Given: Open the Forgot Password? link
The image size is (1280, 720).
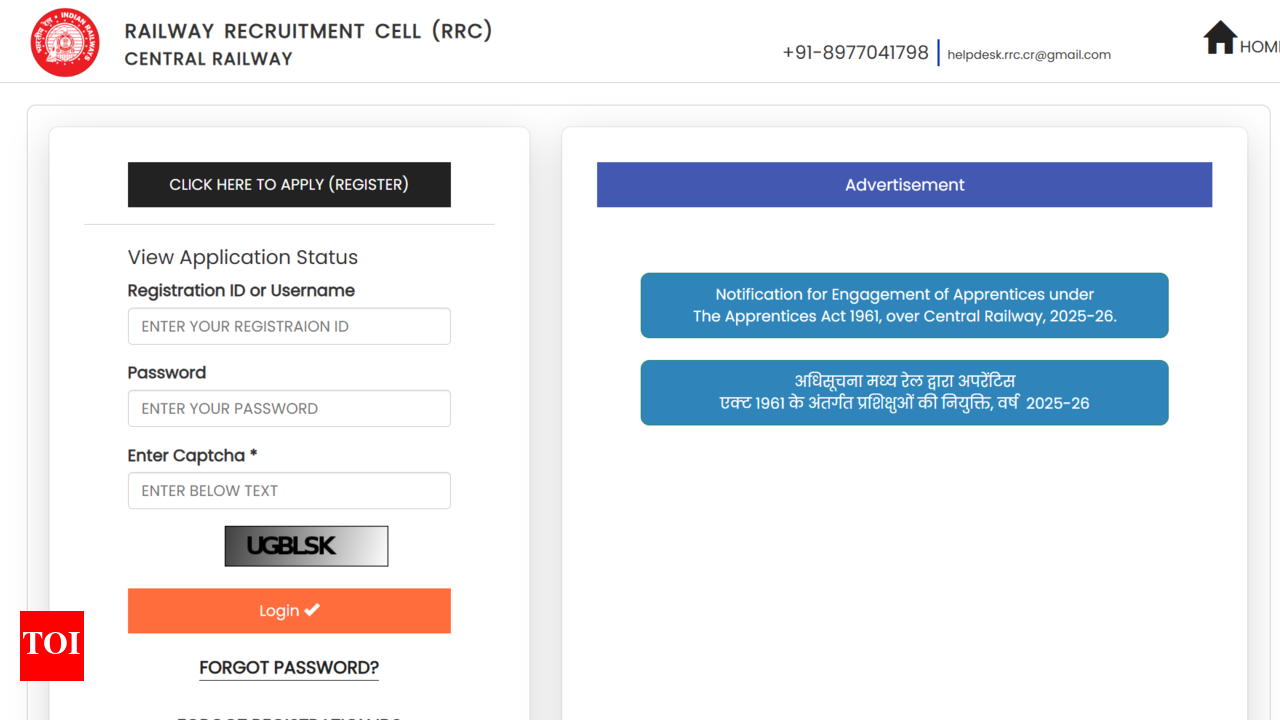Looking at the screenshot, I should click(x=289, y=668).
